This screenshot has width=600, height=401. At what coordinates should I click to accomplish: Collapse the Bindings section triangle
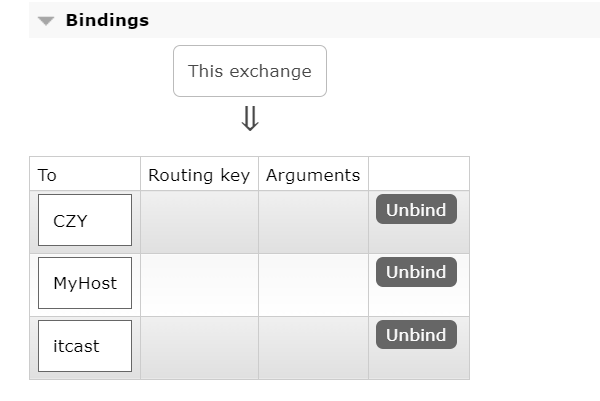[x=46, y=21]
